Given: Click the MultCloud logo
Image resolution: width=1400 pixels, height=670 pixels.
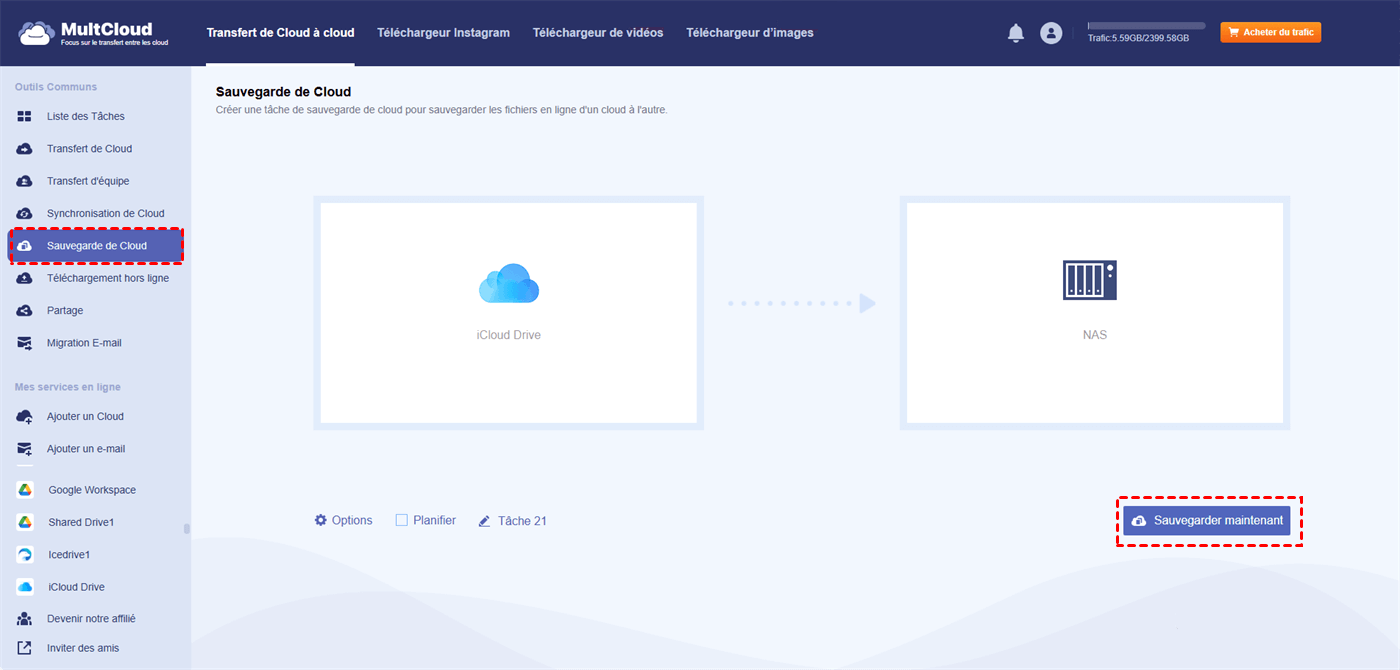Looking at the screenshot, I should (x=93, y=32).
